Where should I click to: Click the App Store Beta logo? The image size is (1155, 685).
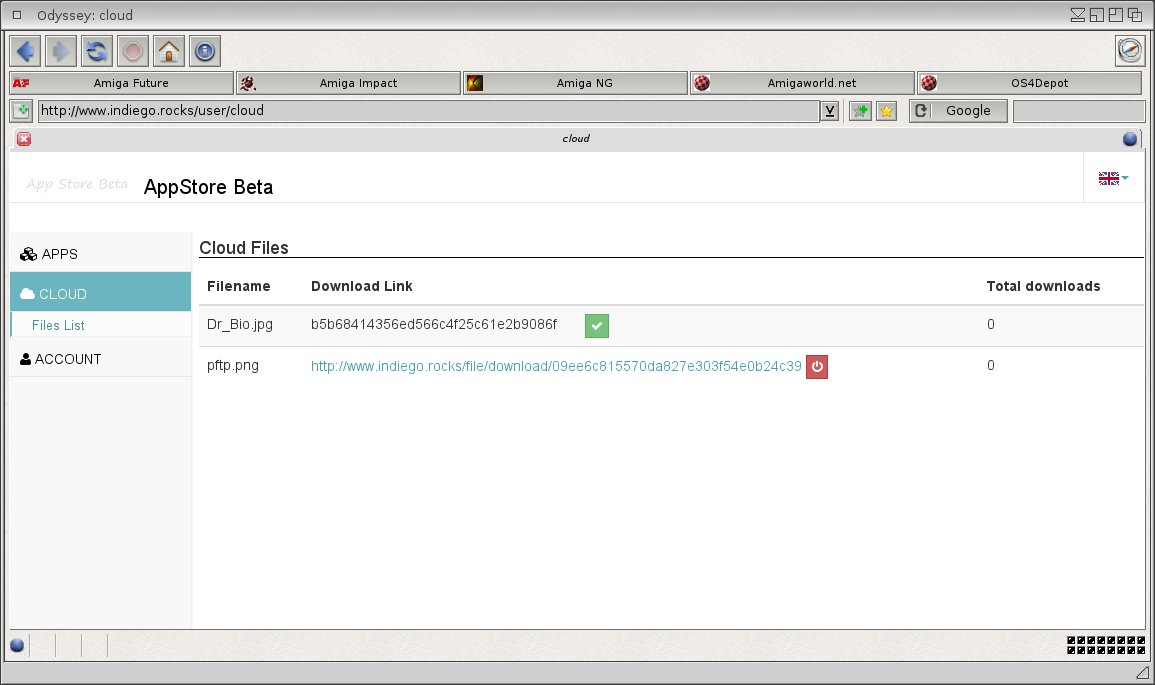coord(77,184)
